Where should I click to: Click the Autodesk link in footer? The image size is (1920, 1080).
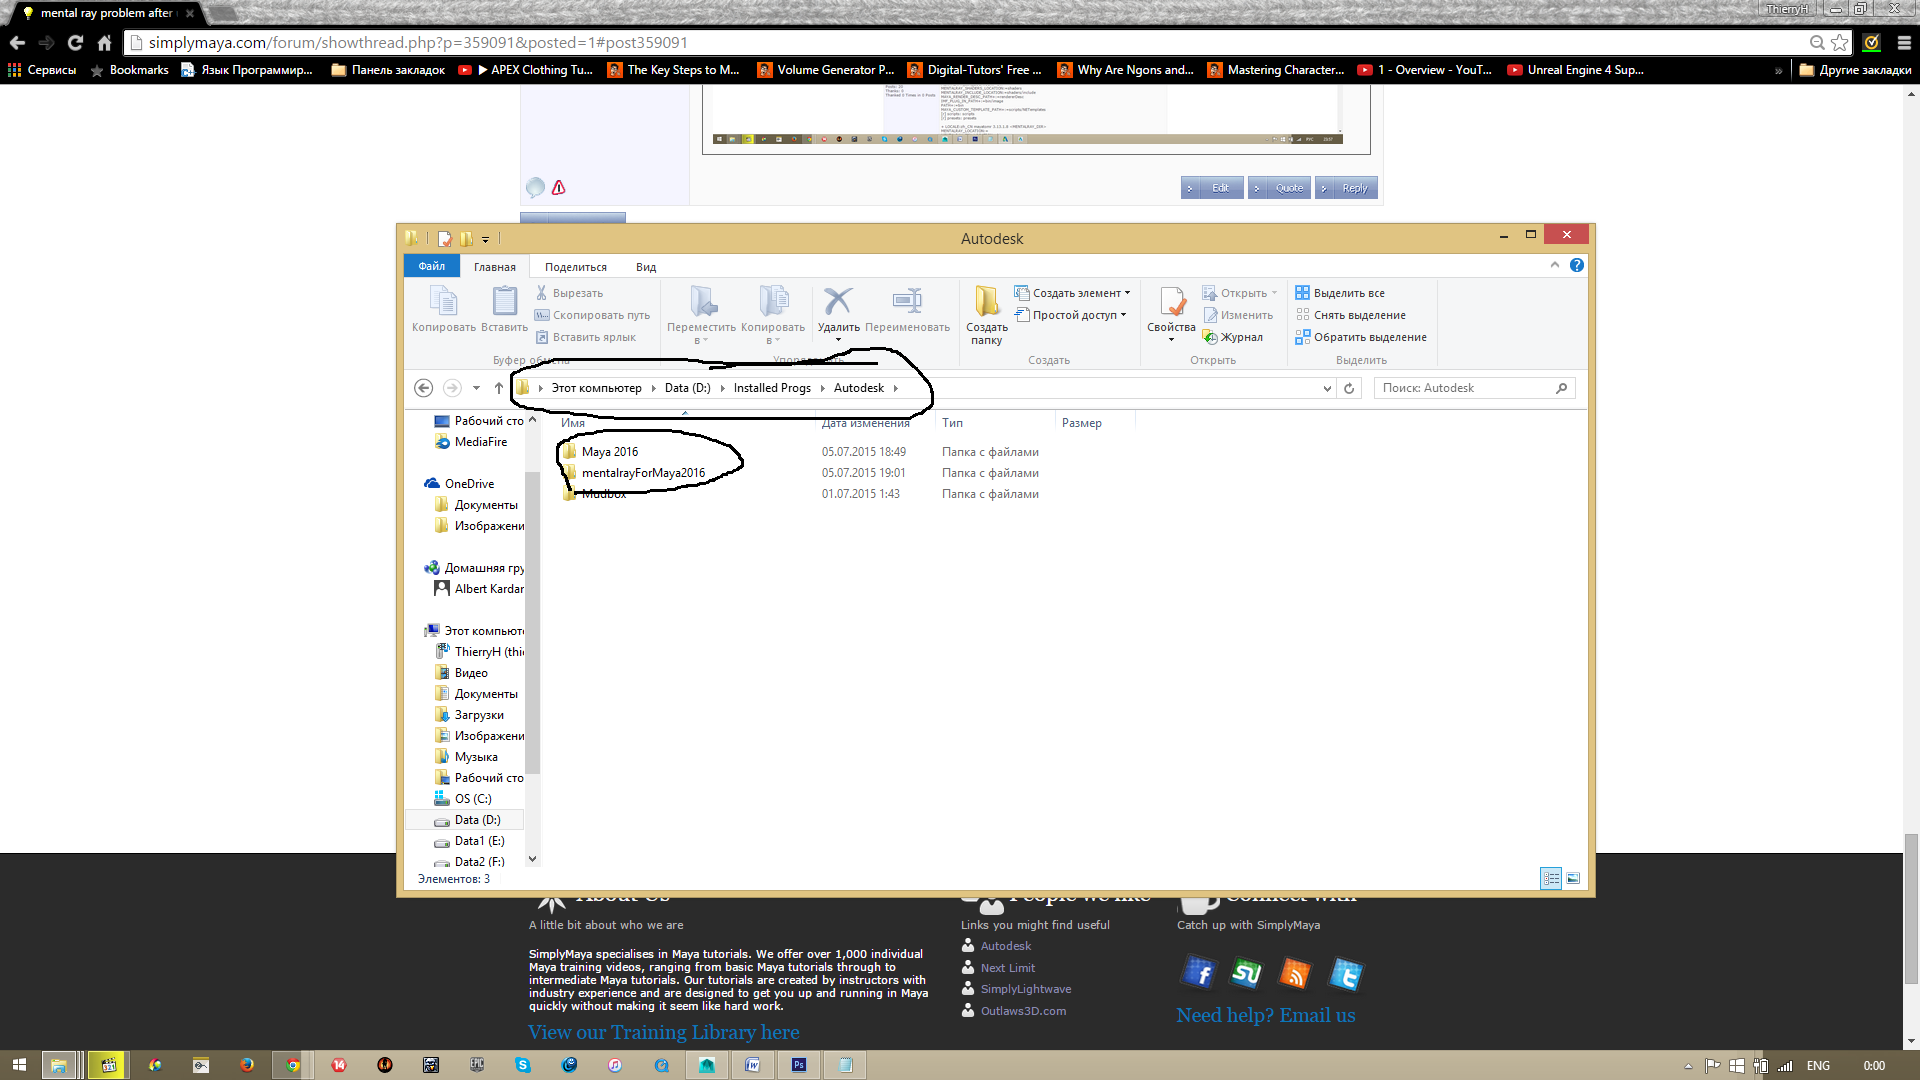click(x=1005, y=946)
